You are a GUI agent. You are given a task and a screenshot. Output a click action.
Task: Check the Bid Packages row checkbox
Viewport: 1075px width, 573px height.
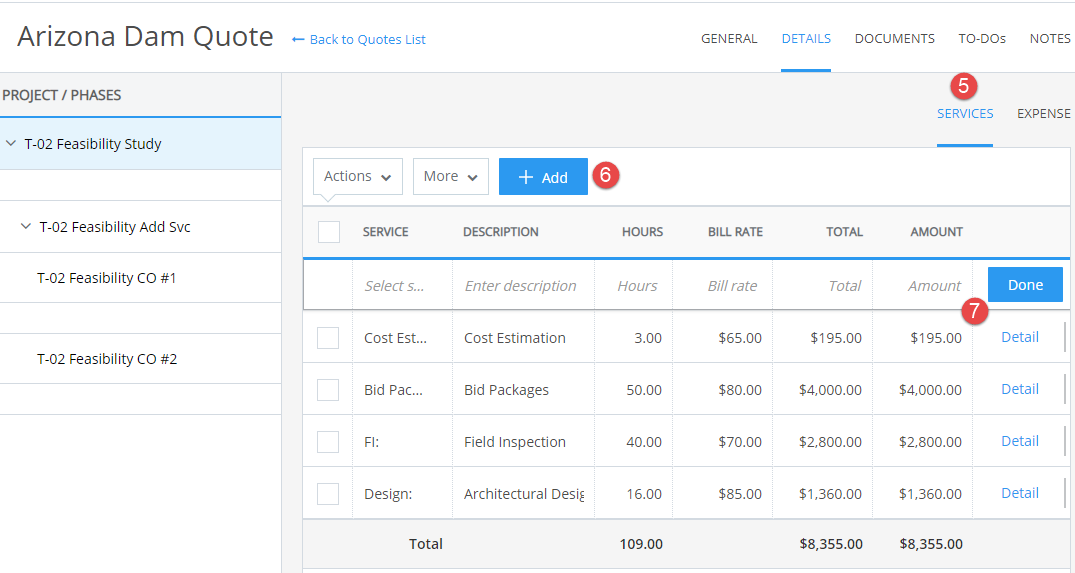coord(328,390)
